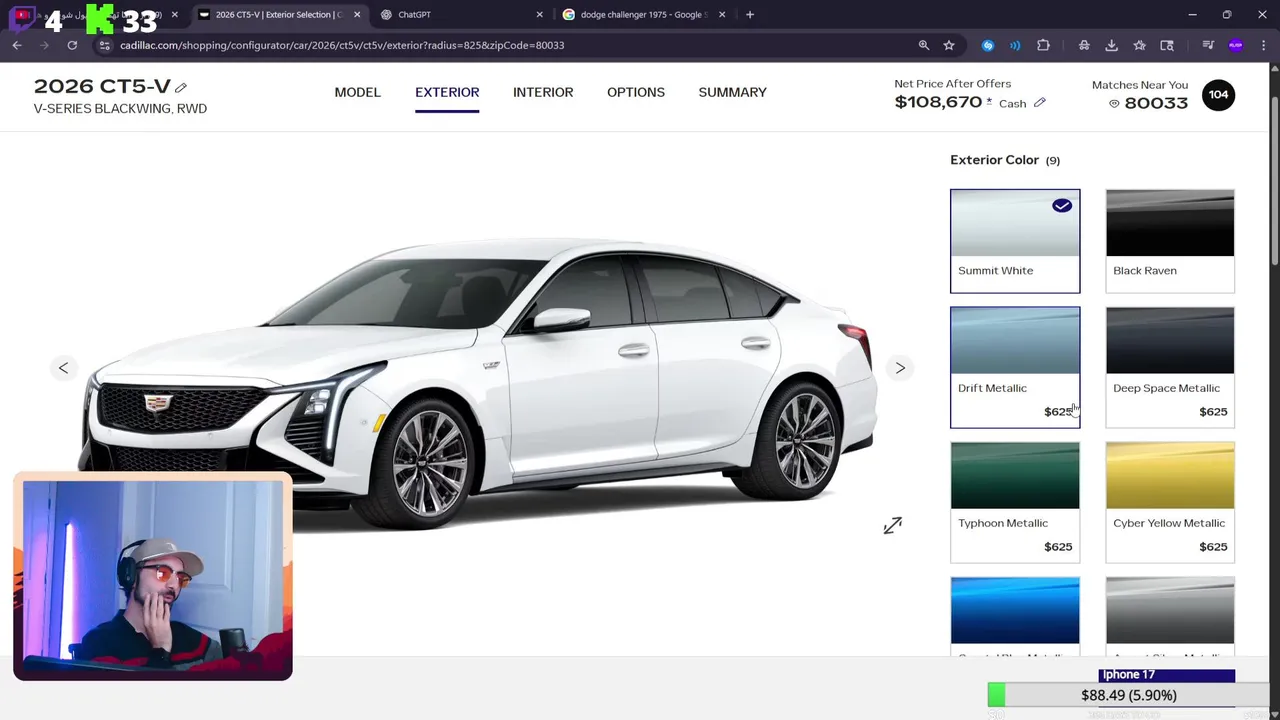This screenshot has height=720, width=1280.
Task: Pick Cyber Yellow Metallic color
Action: pos(1170,502)
